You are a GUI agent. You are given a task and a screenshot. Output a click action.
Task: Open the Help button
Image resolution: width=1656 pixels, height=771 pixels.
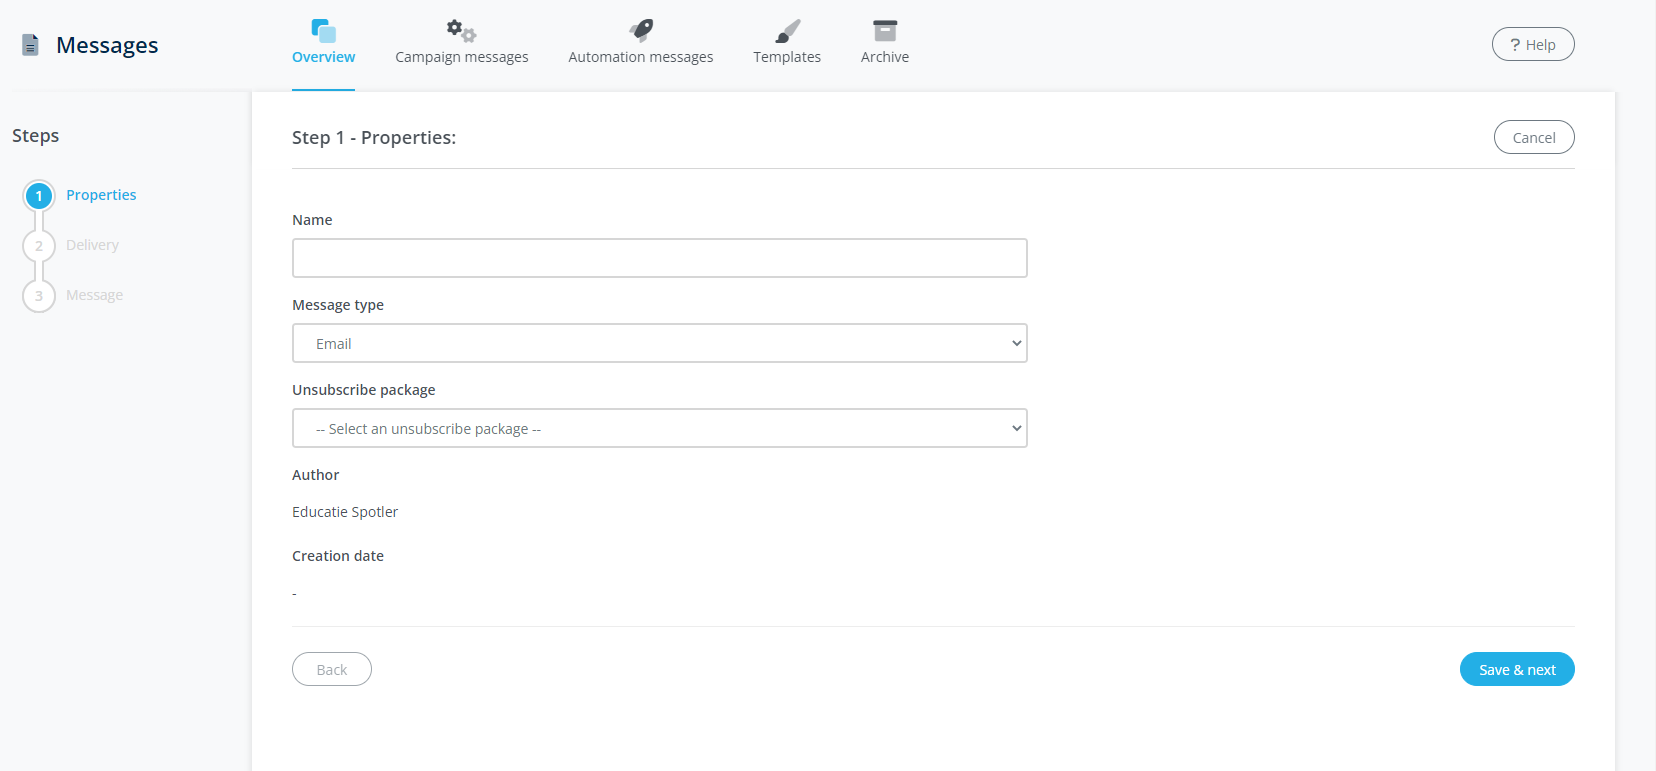[1532, 45]
